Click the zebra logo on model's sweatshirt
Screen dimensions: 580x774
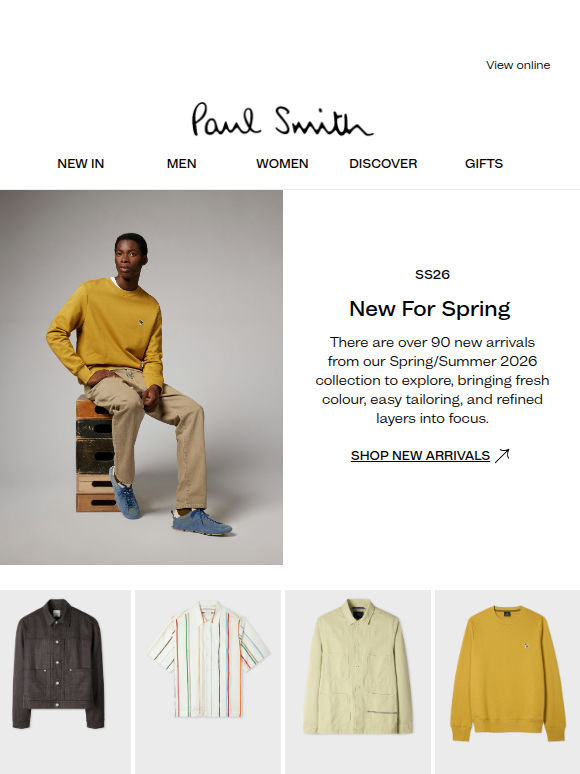[141, 323]
